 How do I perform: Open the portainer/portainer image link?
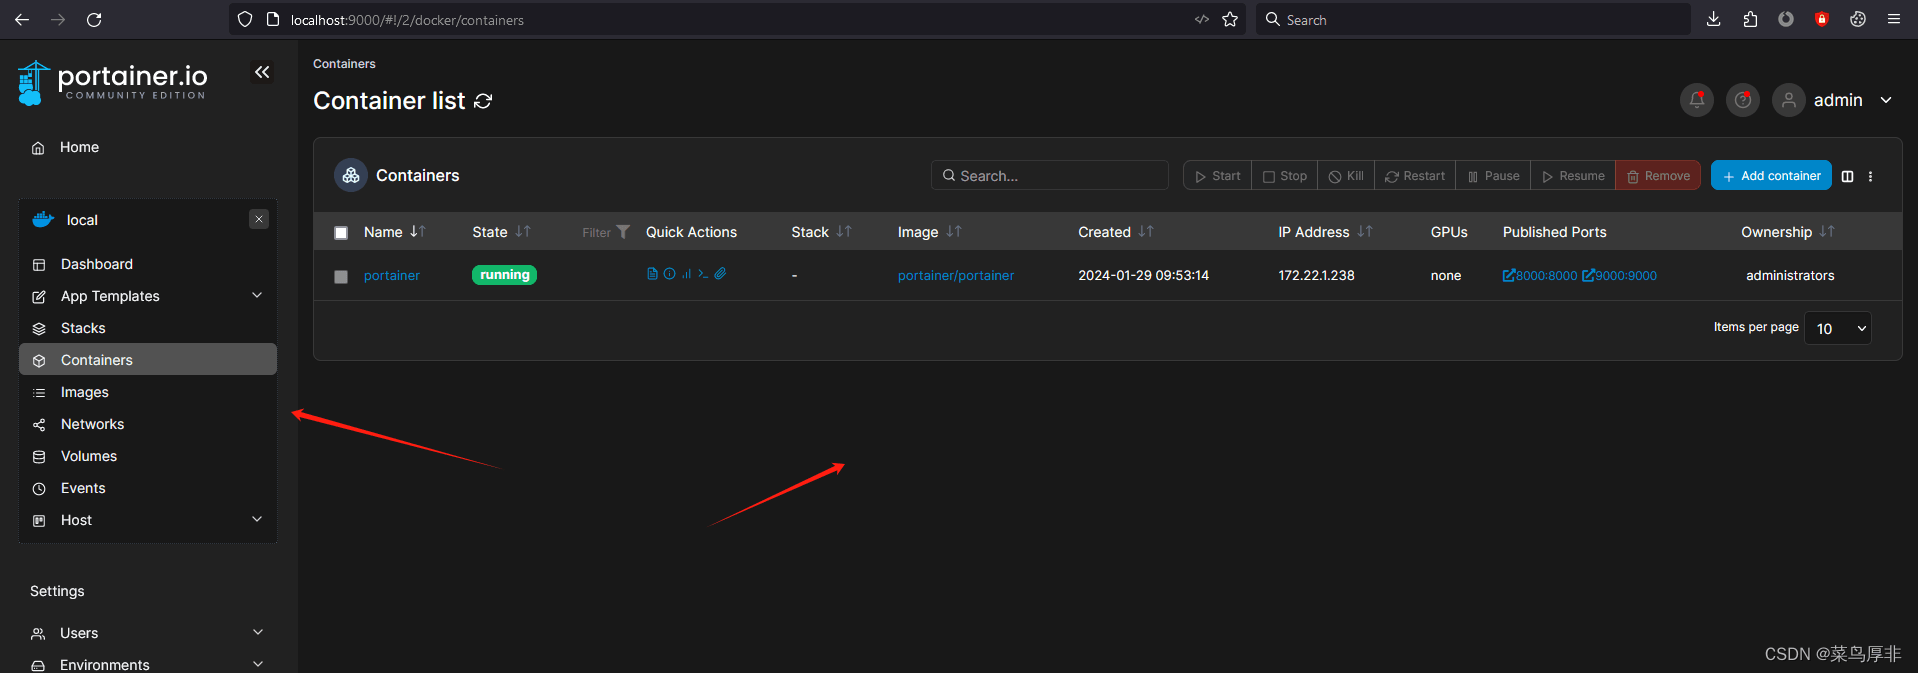[956, 276]
